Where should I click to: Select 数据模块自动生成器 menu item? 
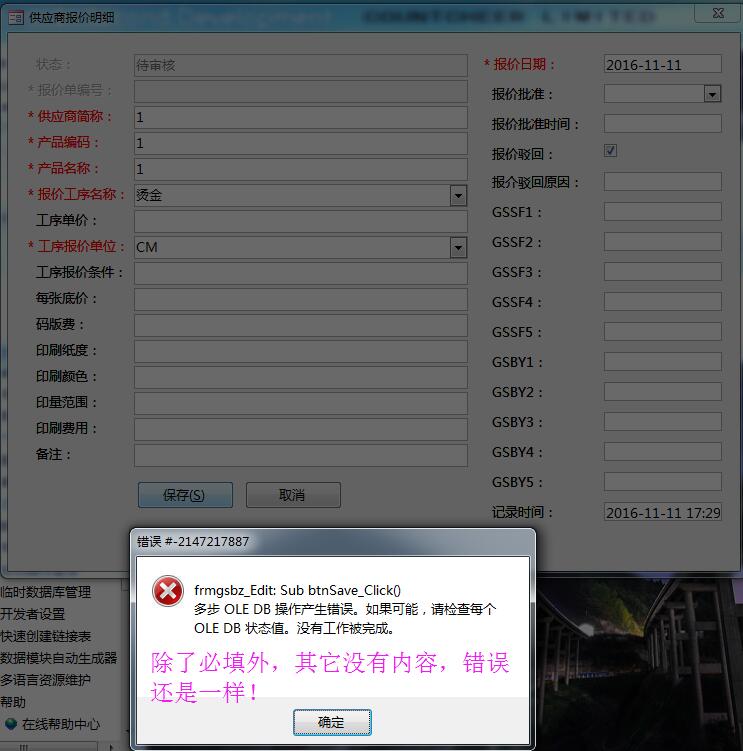coord(59,658)
